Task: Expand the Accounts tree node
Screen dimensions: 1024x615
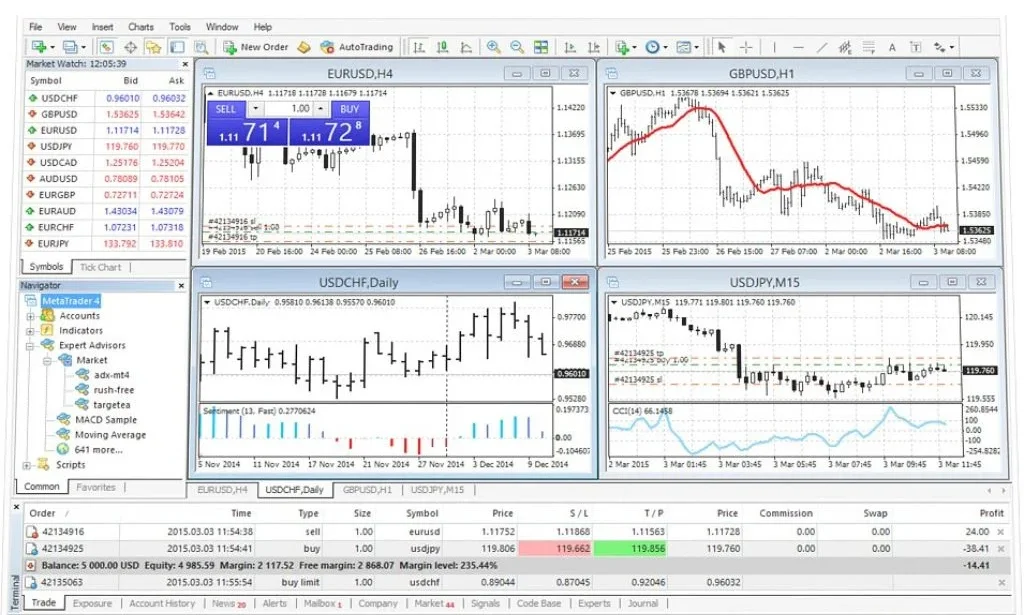Action: (x=31, y=316)
